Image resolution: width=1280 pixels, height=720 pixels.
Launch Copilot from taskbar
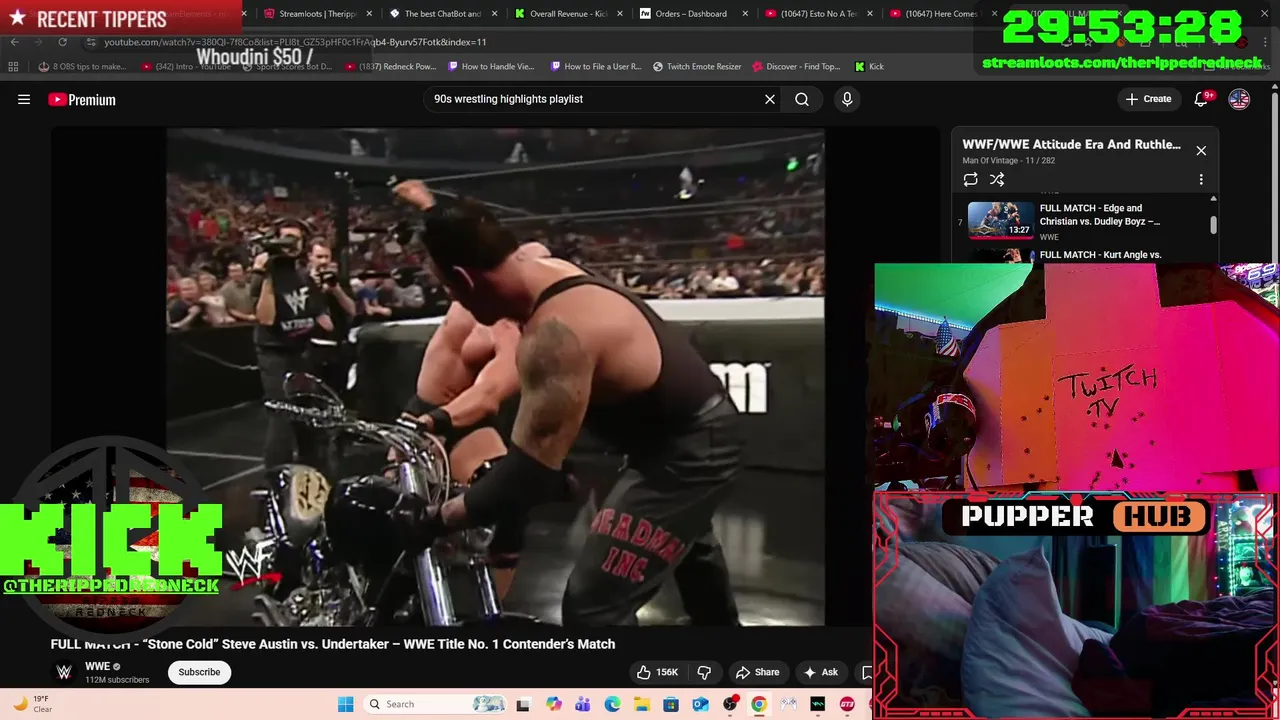coord(554,704)
